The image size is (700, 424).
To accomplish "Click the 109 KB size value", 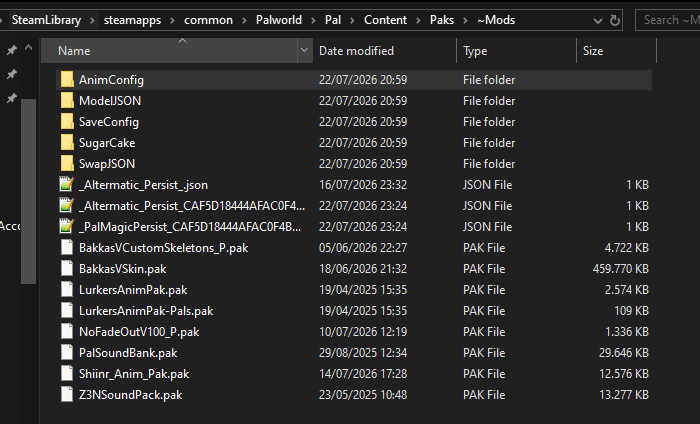I will pyautogui.click(x=631, y=311).
